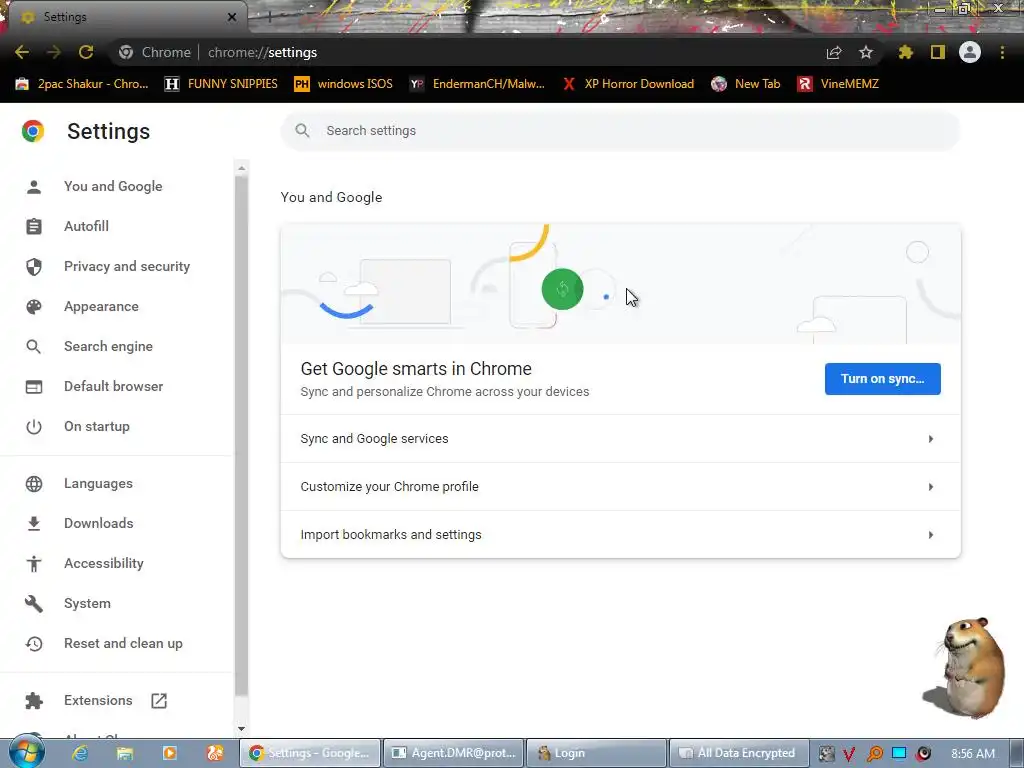1024x768 pixels.
Task: Open On startup settings
Action: tap(97, 426)
